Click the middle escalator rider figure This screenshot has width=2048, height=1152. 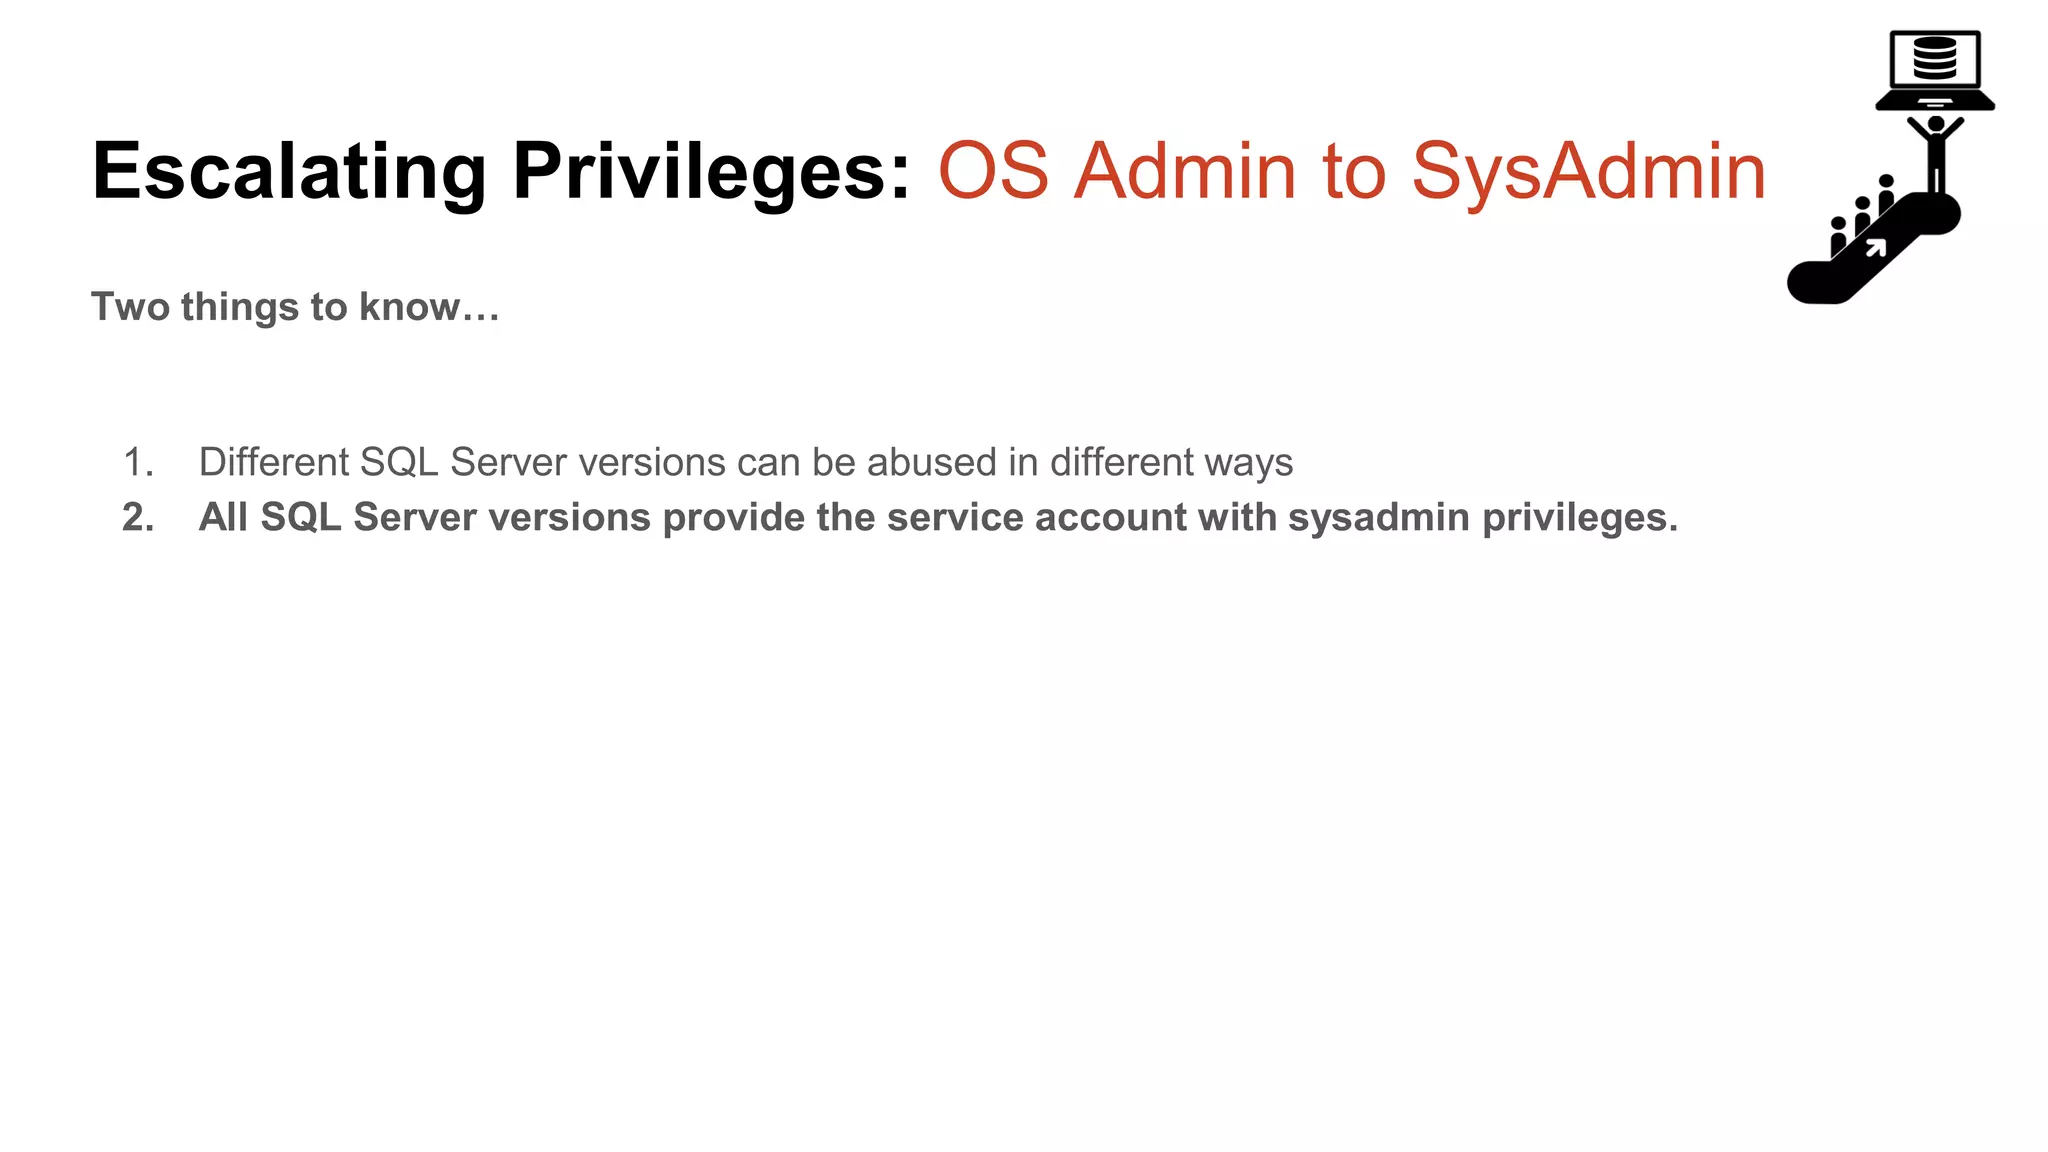click(1862, 215)
